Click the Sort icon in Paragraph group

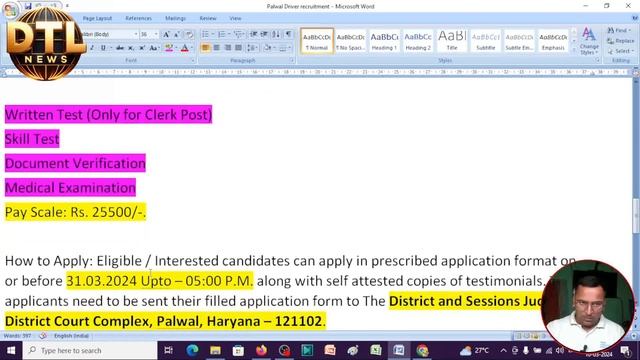276,35
